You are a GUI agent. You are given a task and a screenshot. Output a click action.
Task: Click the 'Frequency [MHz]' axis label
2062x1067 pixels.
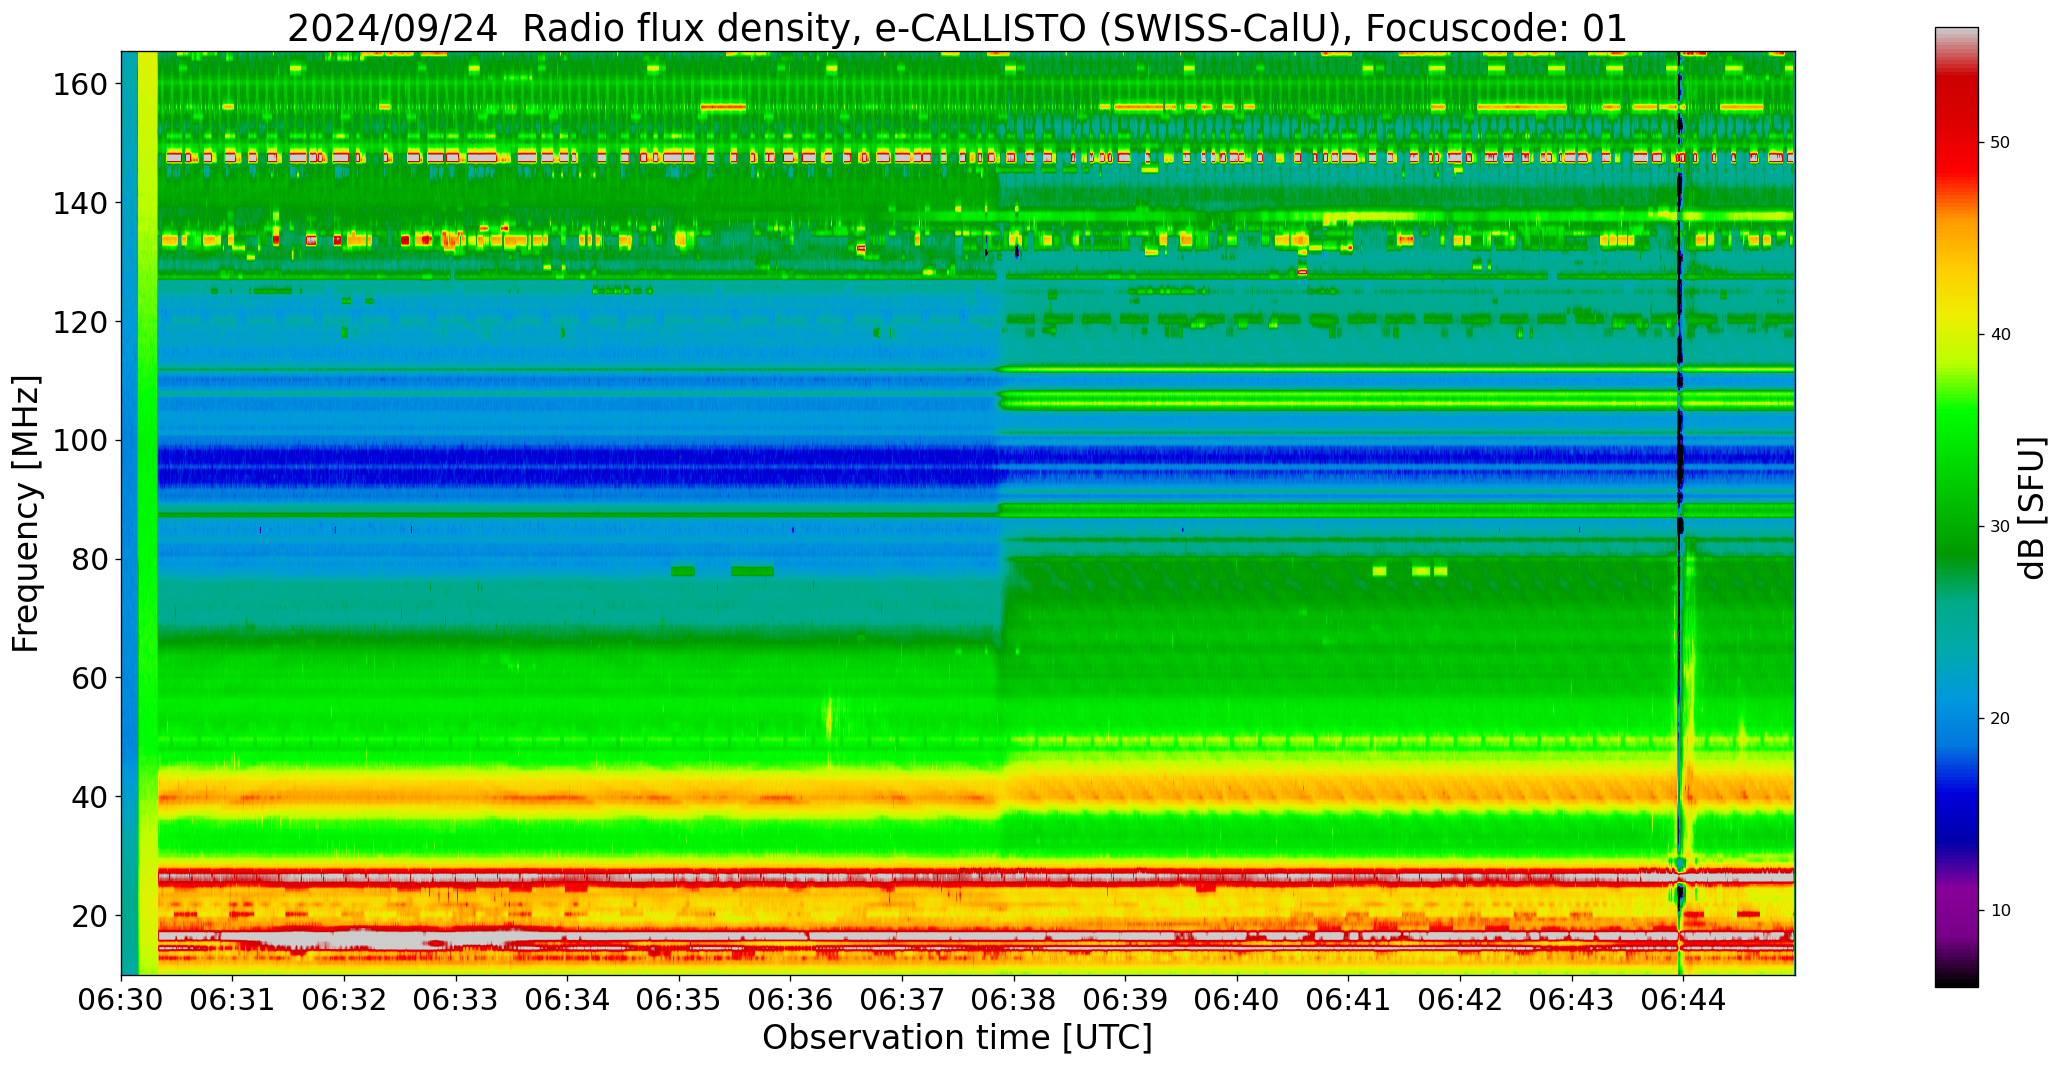pyautogui.click(x=27, y=513)
